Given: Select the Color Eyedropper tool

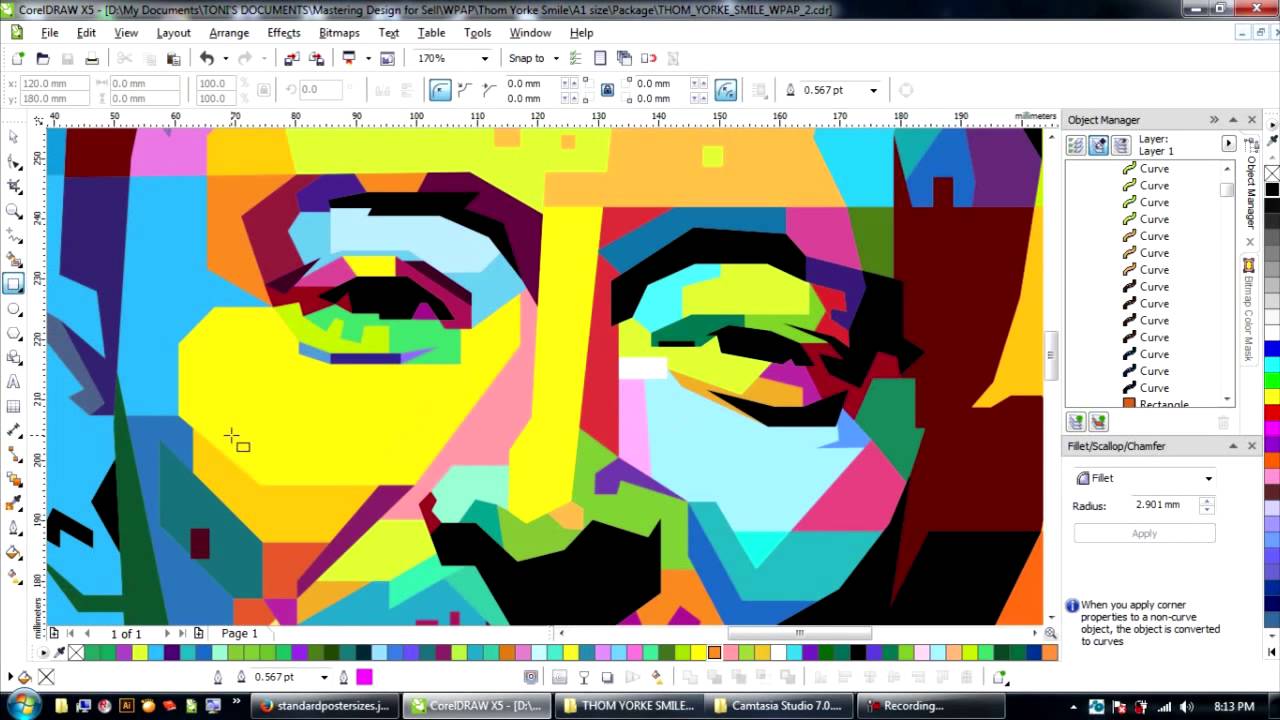Looking at the screenshot, I should tap(14, 504).
